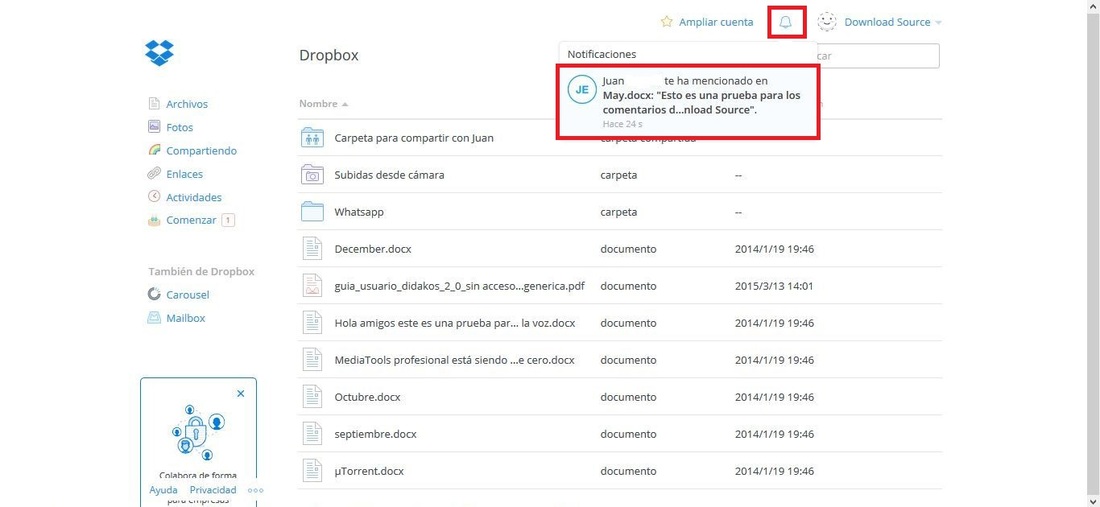The image size is (1100, 507).
Task: Click the Whatsapp folder icon
Action: coord(311,212)
